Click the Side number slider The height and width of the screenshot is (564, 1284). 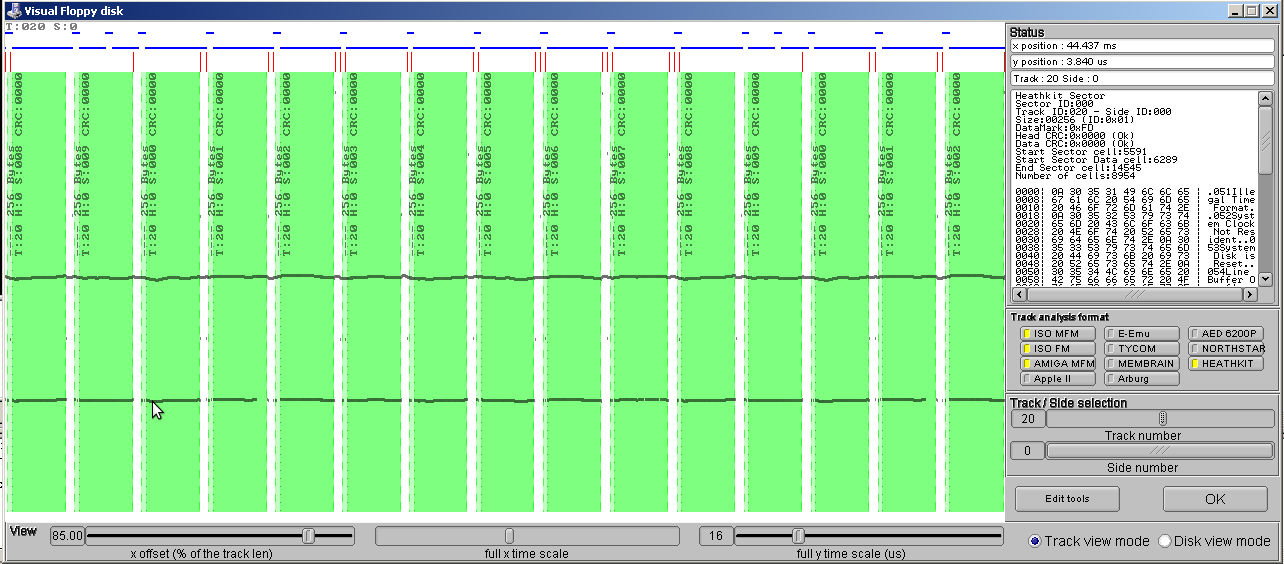(1161, 451)
